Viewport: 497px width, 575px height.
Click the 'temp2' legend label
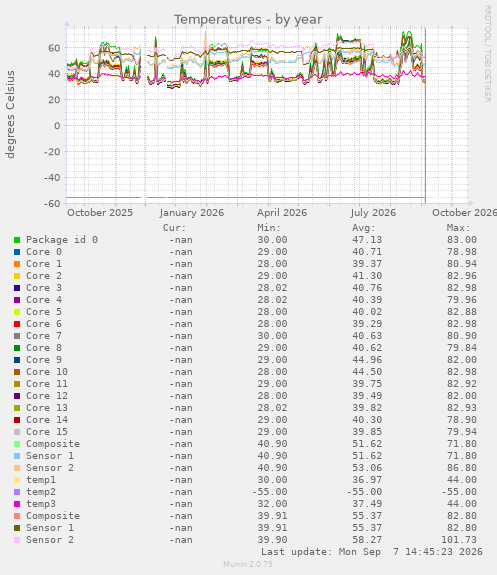[x=41, y=492]
